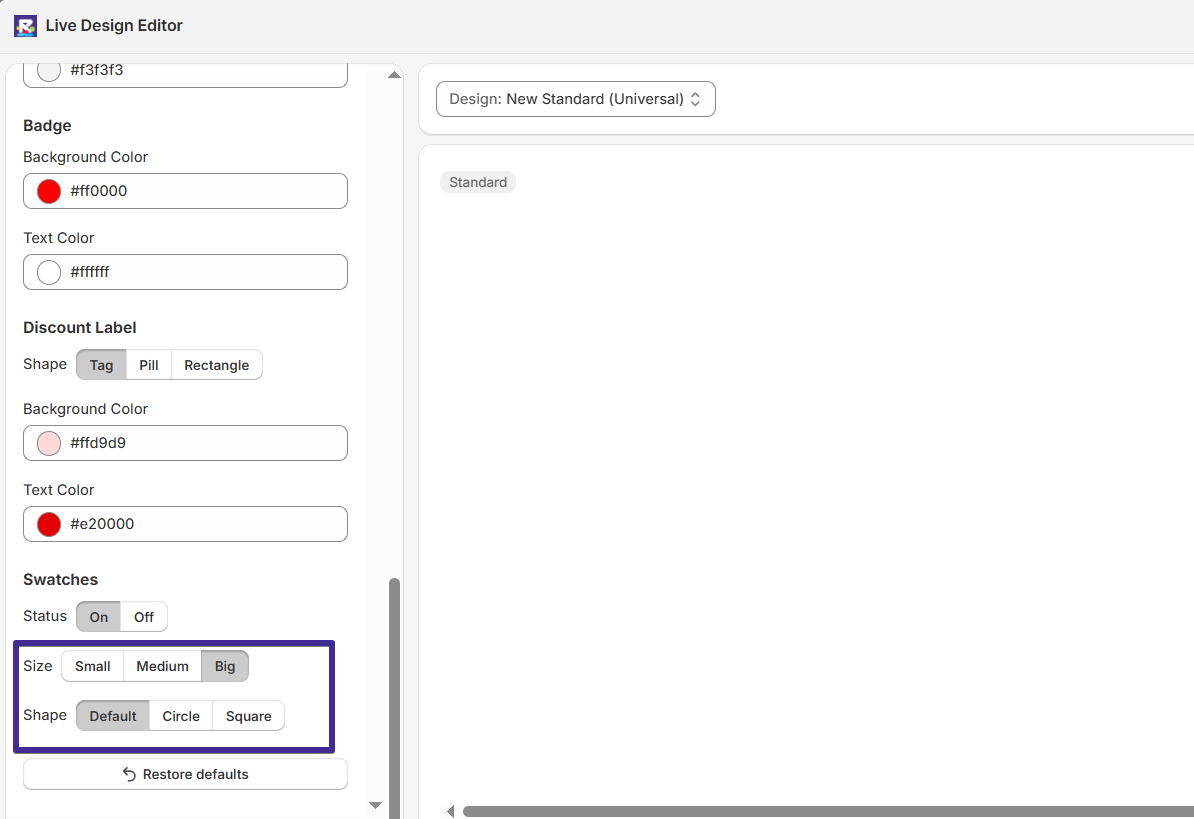1194x819 pixels.
Task: Click the Live Design Editor app logo
Action: coord(25,26)
